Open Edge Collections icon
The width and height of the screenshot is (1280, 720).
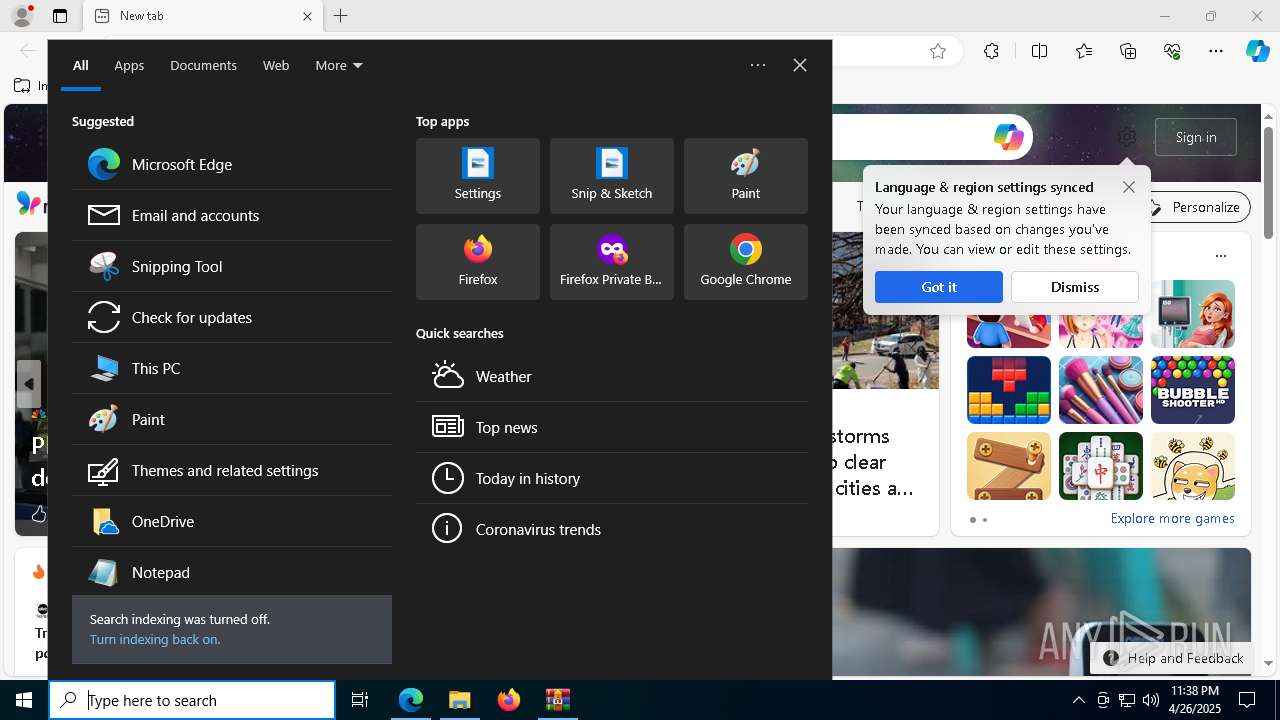1128,51
